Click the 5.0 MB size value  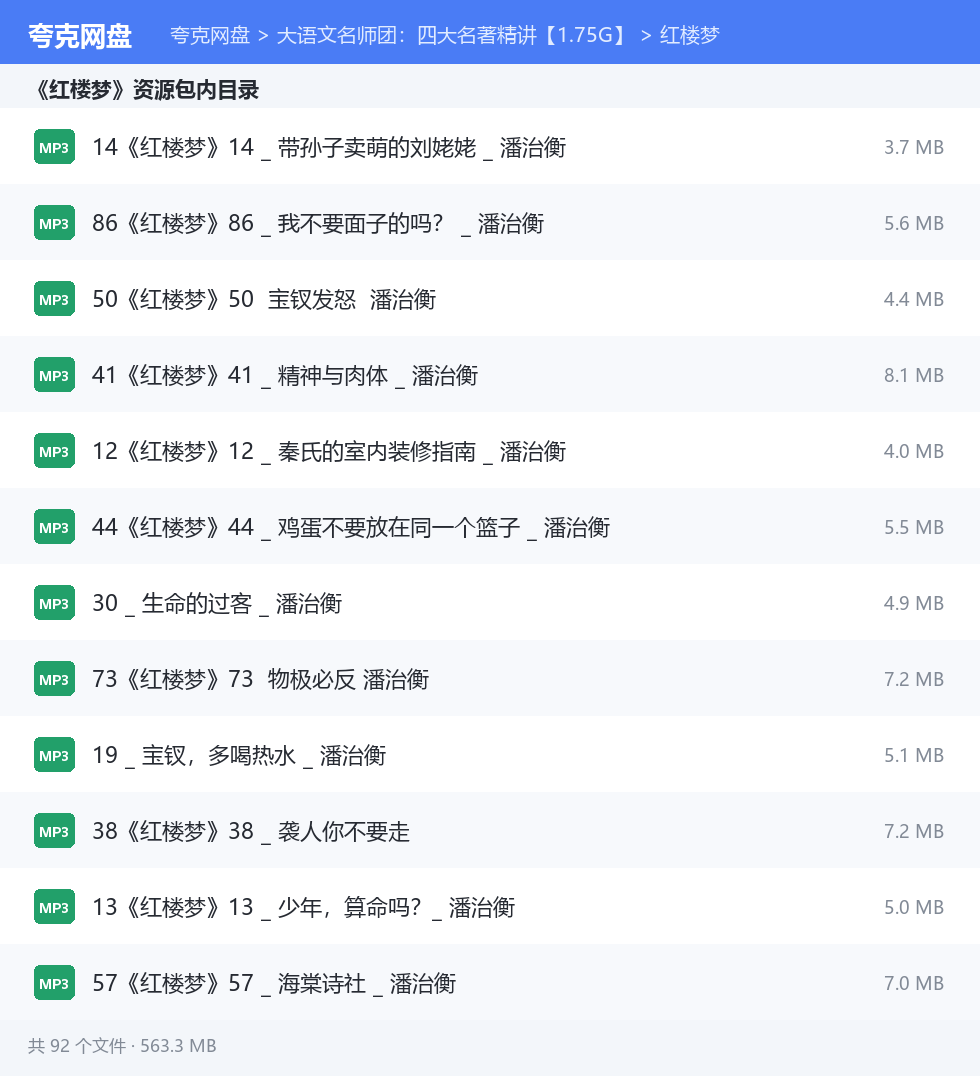tap(913, 907)
